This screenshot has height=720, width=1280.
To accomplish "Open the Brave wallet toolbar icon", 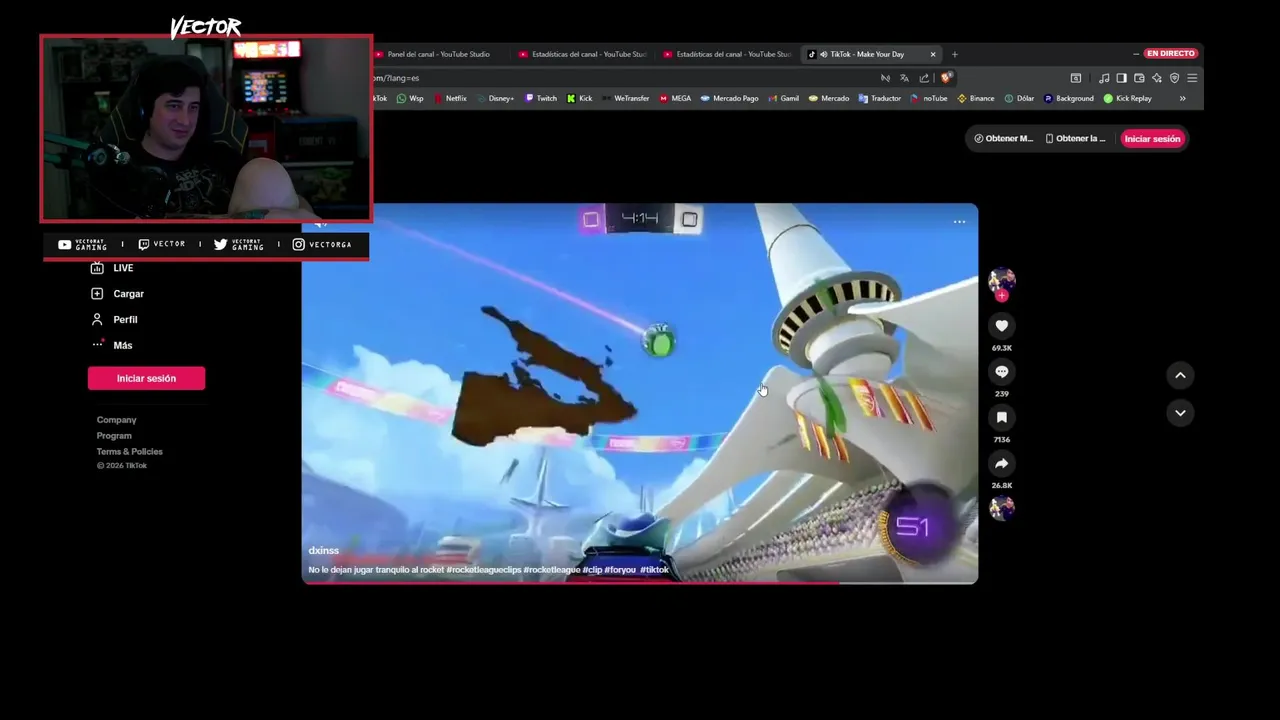I will click(x=1139, y=78).
